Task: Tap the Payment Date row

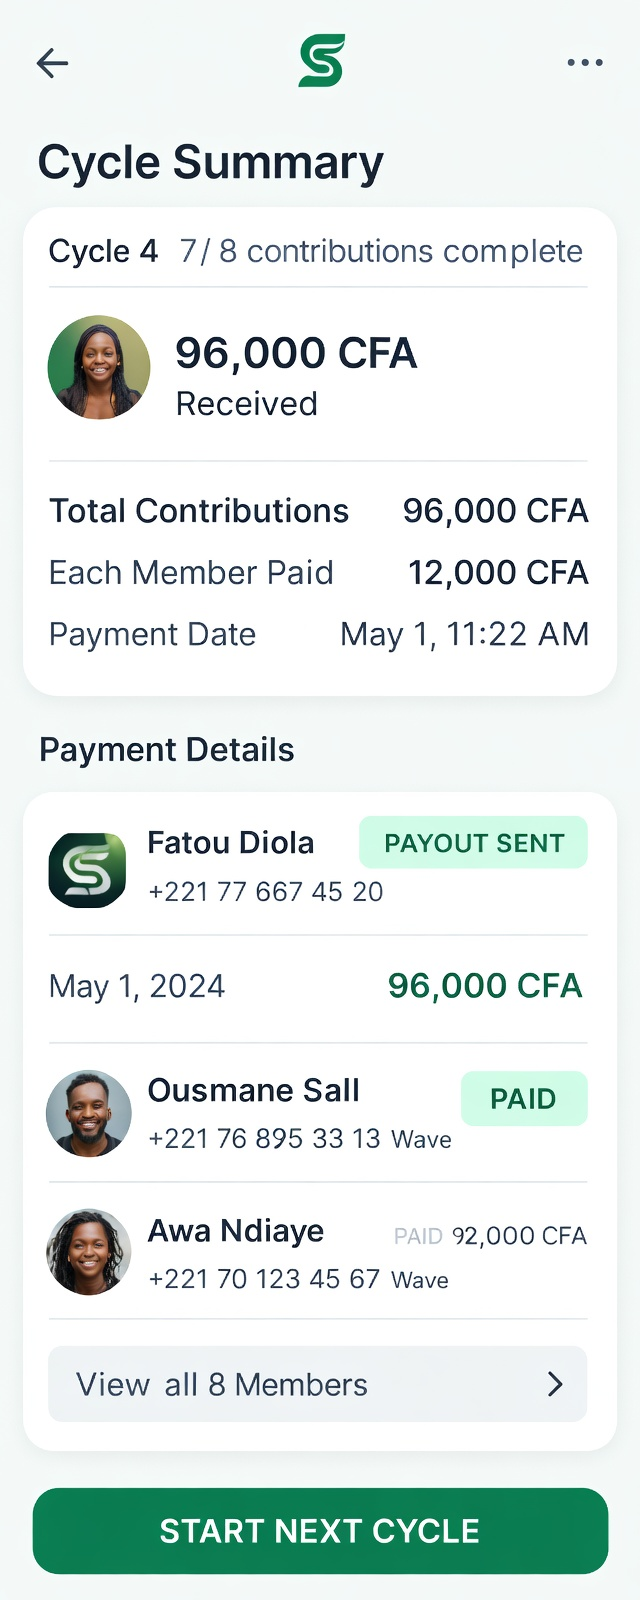Action: click(x=318, y=634)
